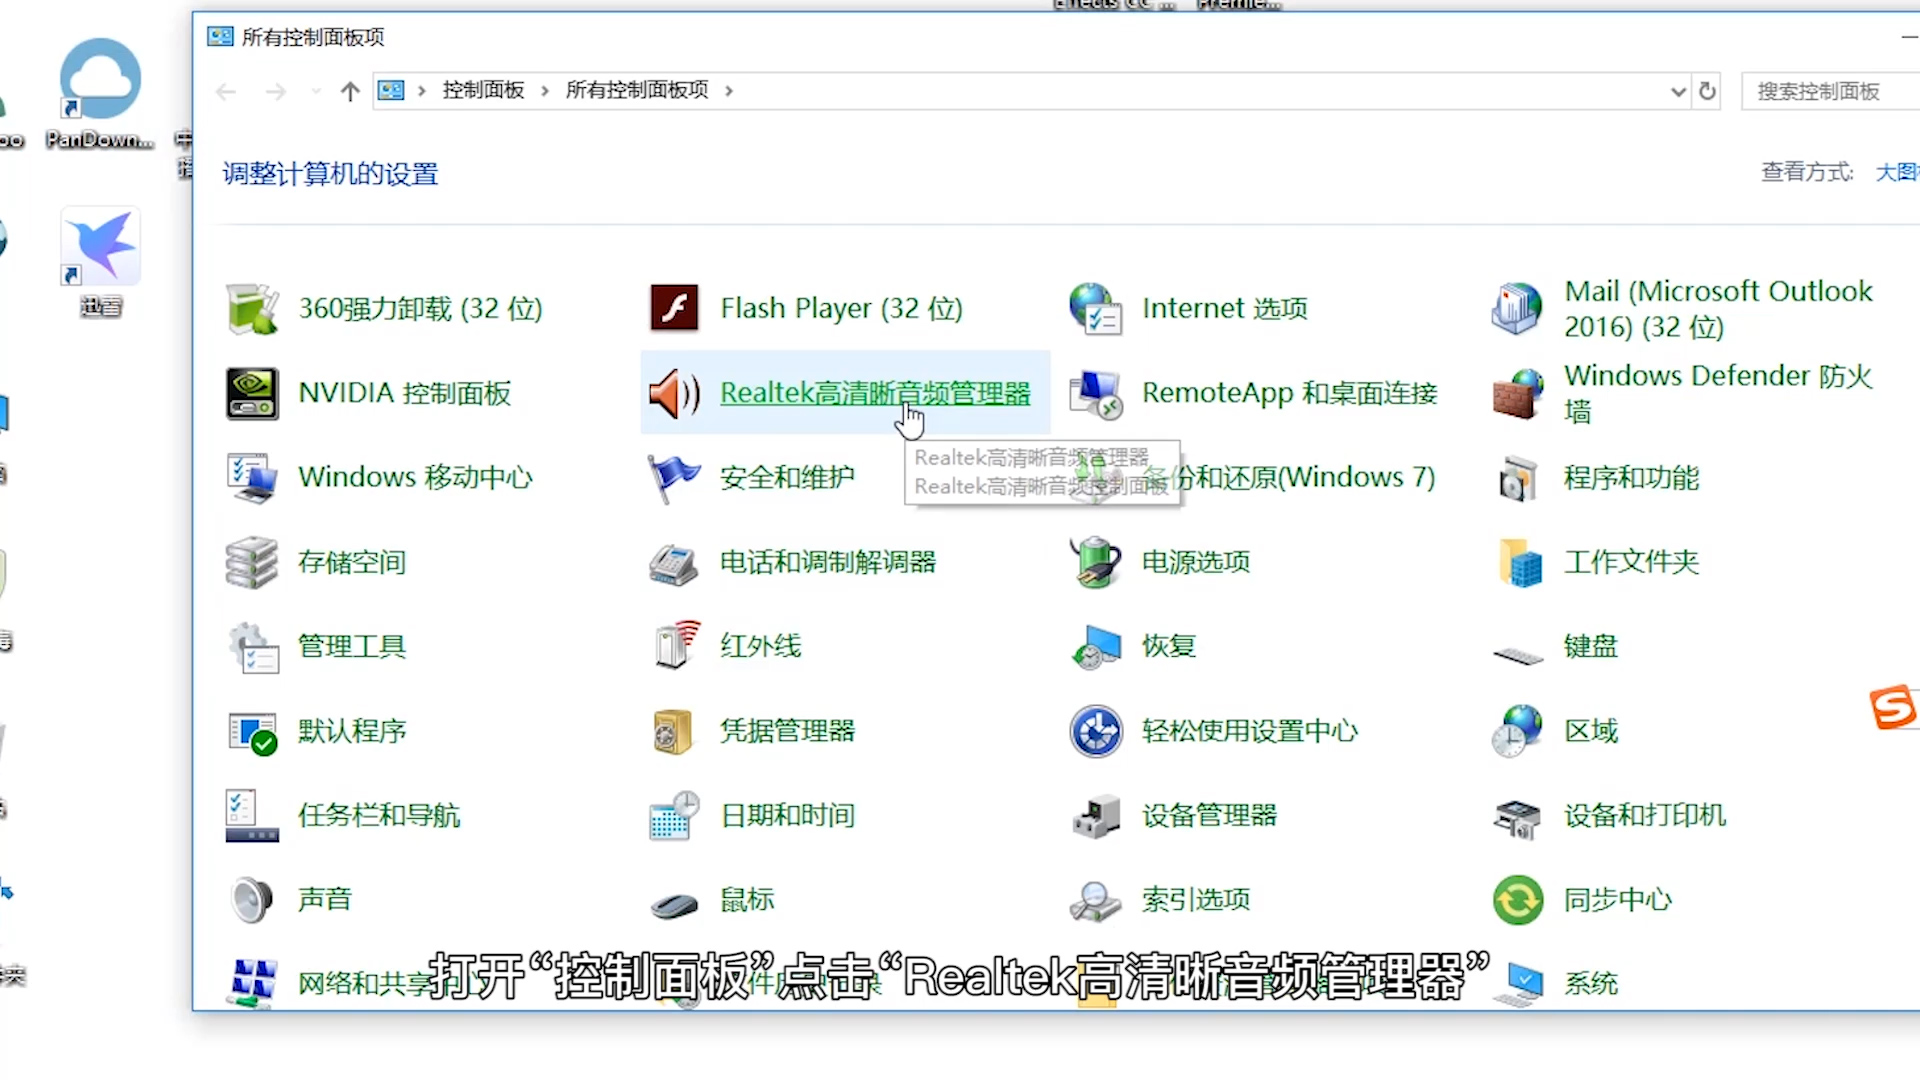Click the 所有控制面板项 breadcrumb
Image resolution: width=1920 pixels, height=1080 pixels.
tap(637, 90)
